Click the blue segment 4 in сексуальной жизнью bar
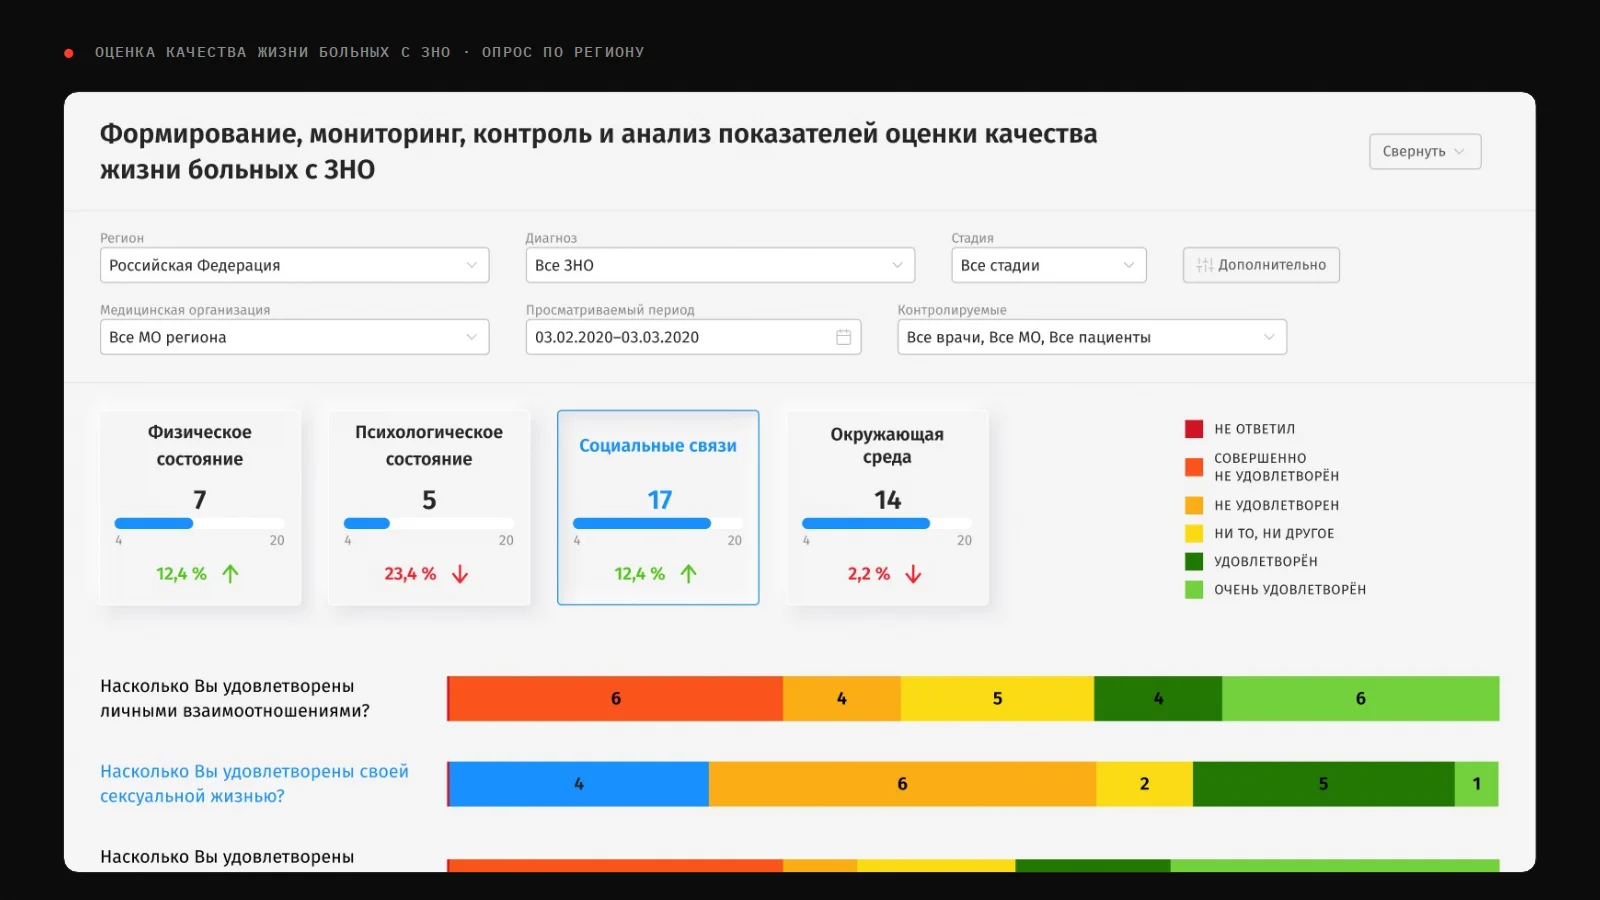1600x900 pixels. coord(579,784)
